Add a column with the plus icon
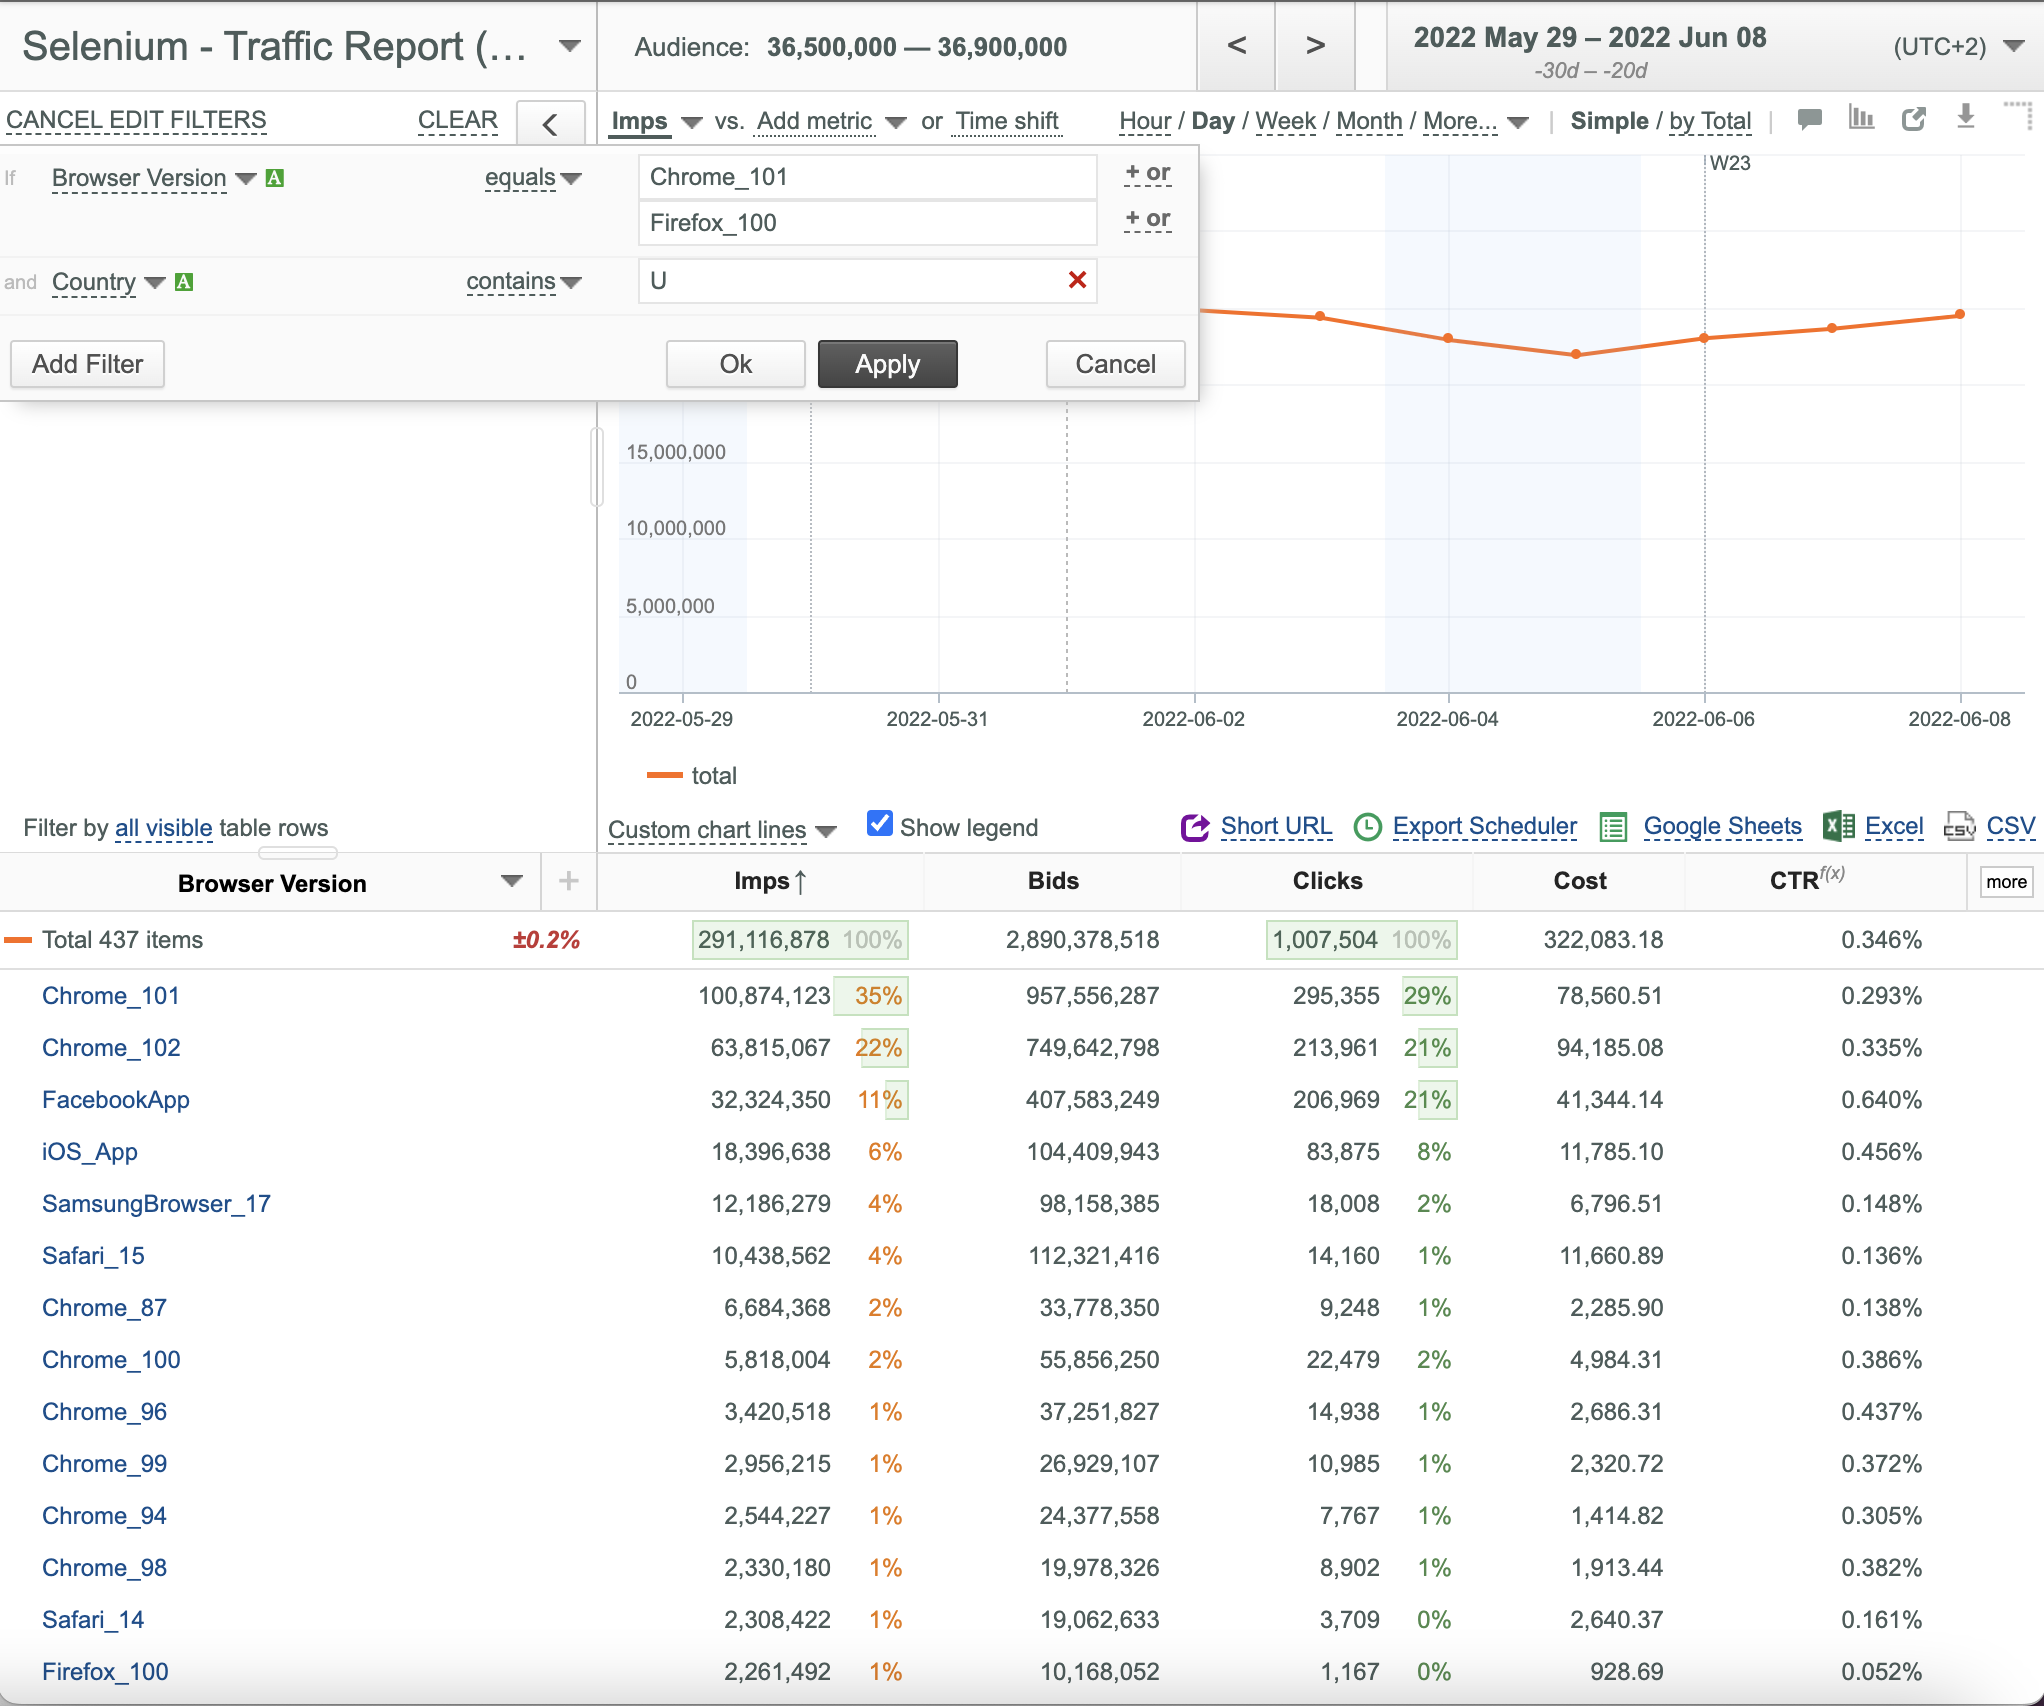2044x1706 pixels. (569, 881)
